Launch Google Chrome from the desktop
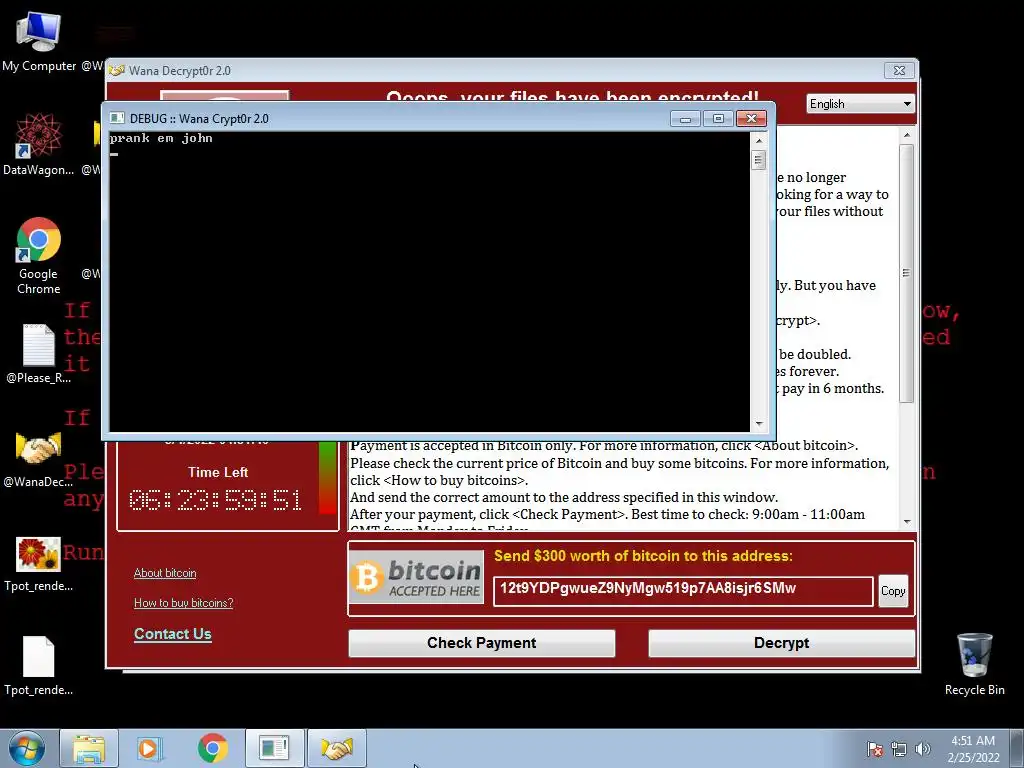 [38, 255]
